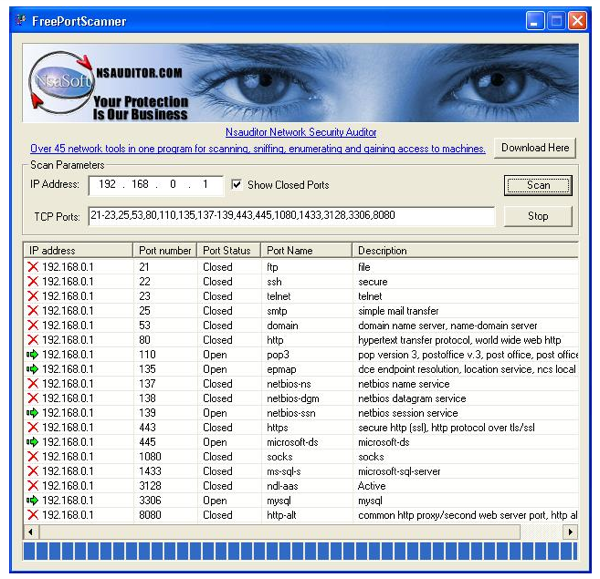Click the Download Here button
Screen dimensions: 600x579
click(x=535, y=148)
